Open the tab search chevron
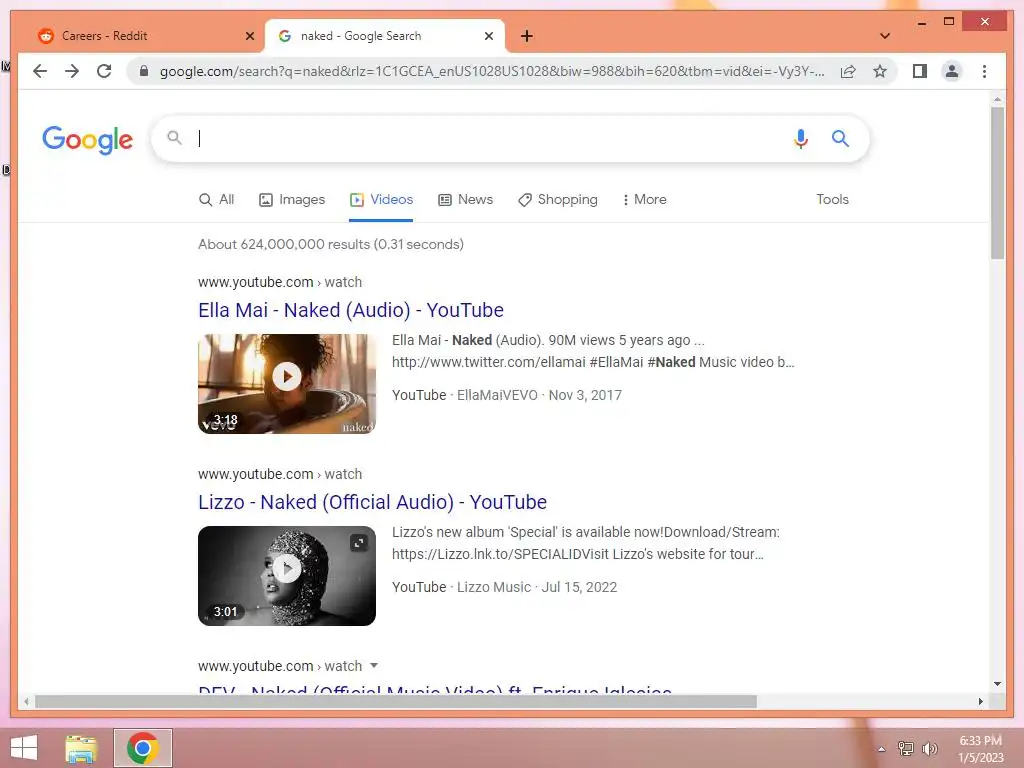Image resolution: width=1024 pixels, height=768 pixels. [884, 36]
